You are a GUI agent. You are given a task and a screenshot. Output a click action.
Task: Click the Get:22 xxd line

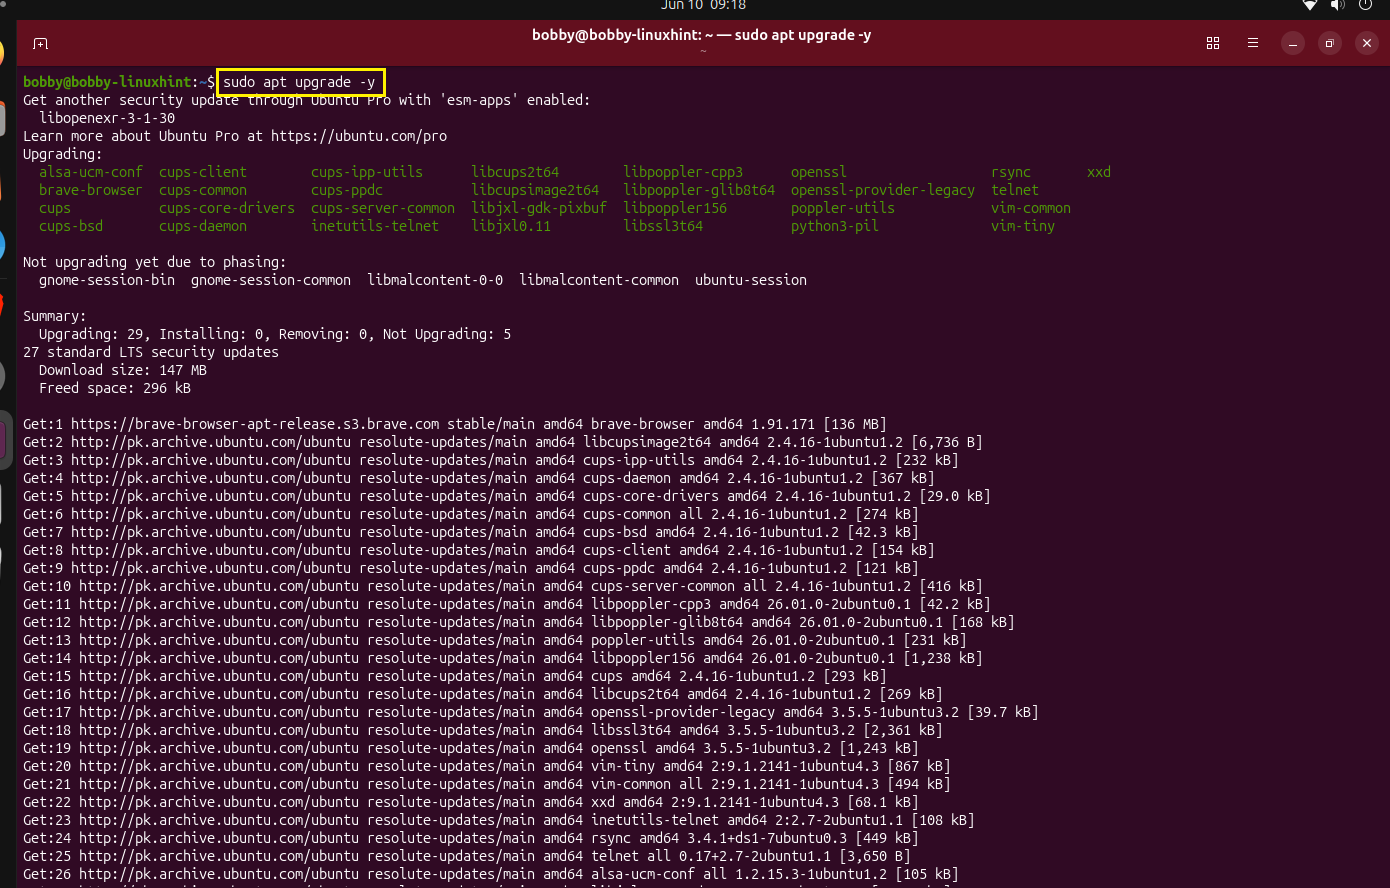click(x=471, y=802)
